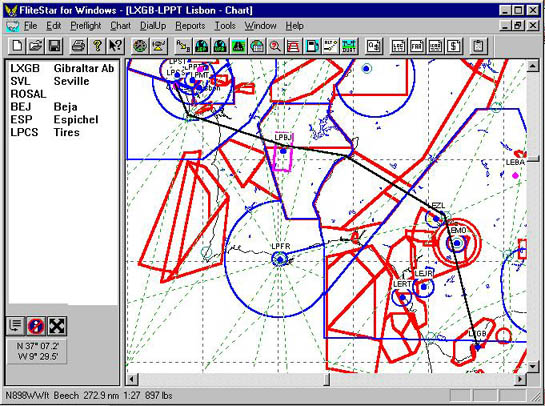Save the route using the floppy disk icon

[54, 46]
